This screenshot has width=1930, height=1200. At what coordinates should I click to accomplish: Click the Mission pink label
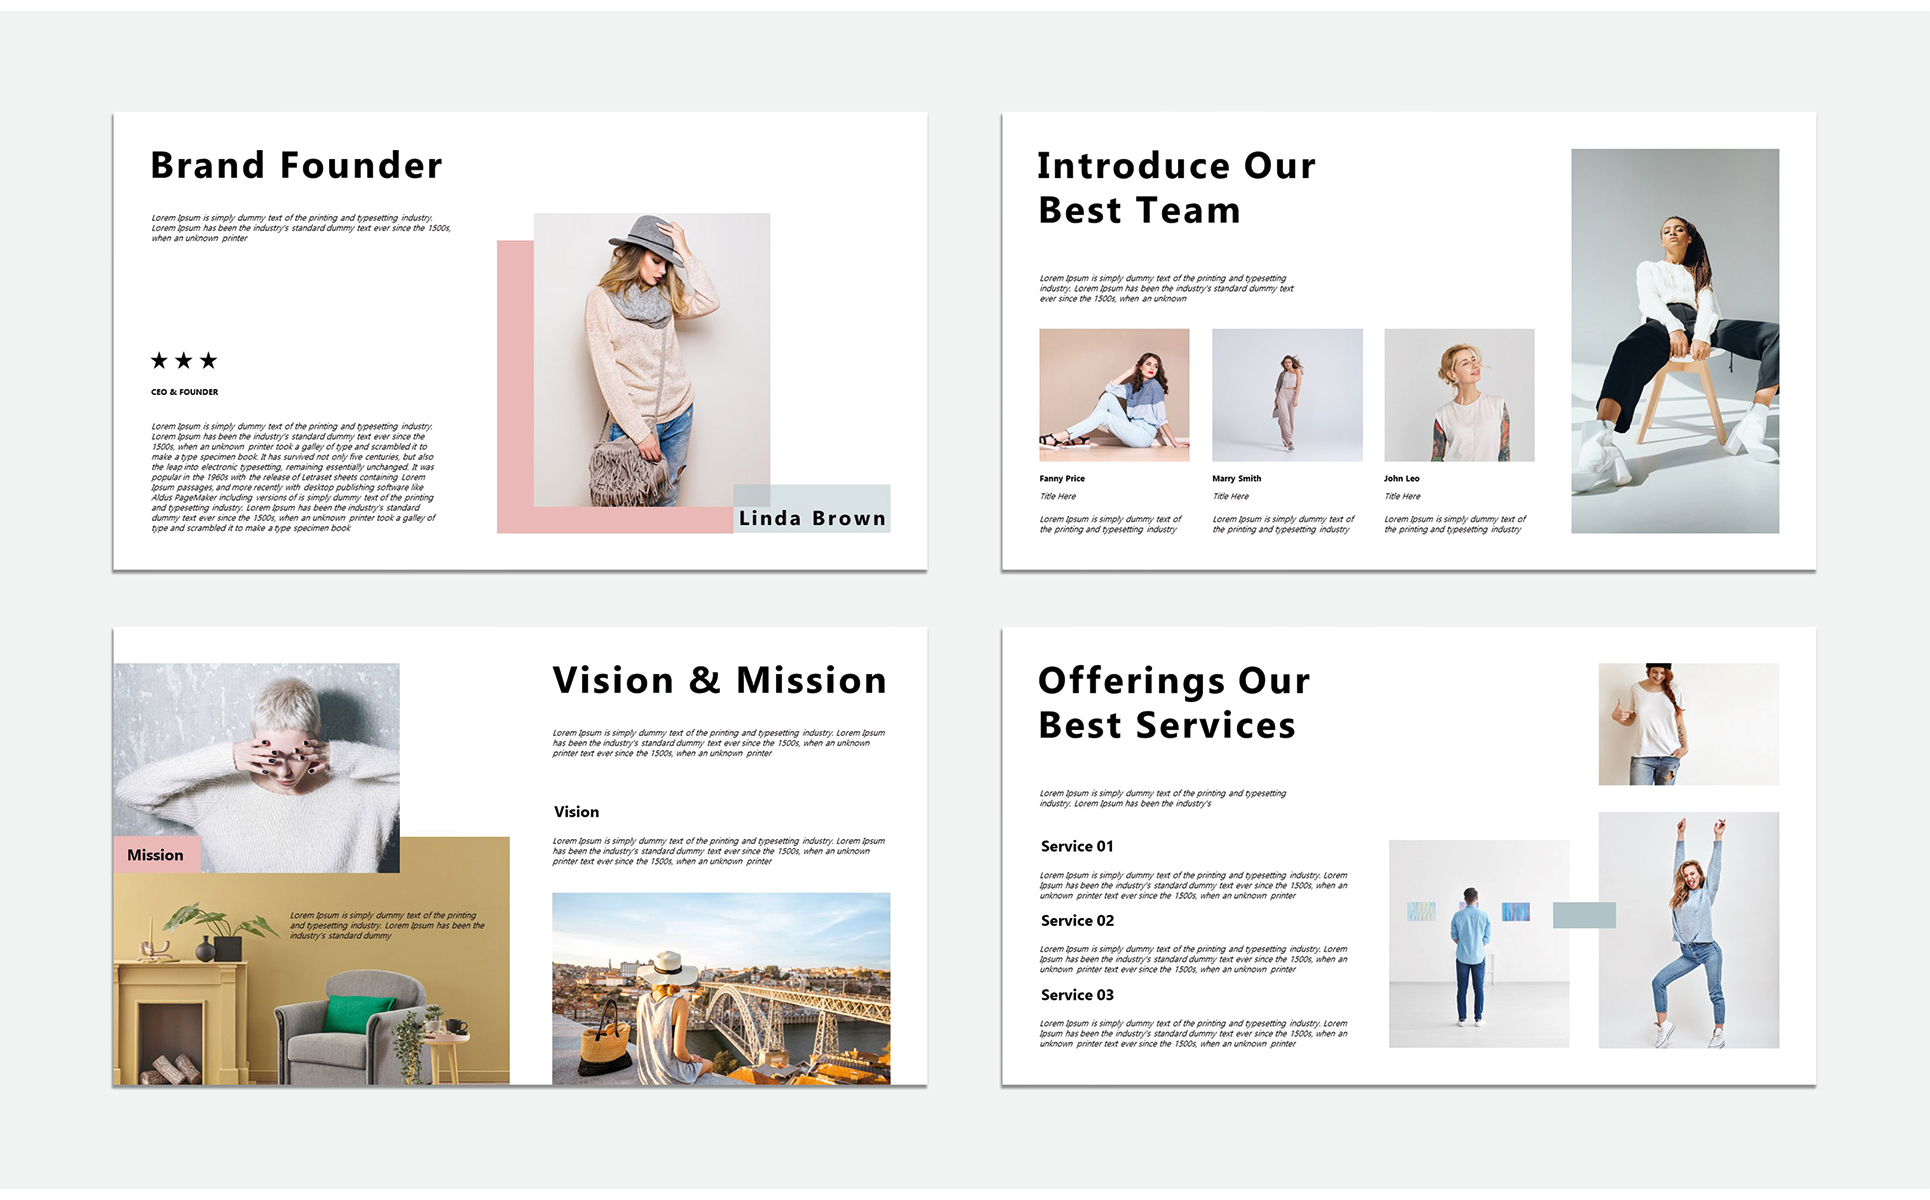[156, 855]
